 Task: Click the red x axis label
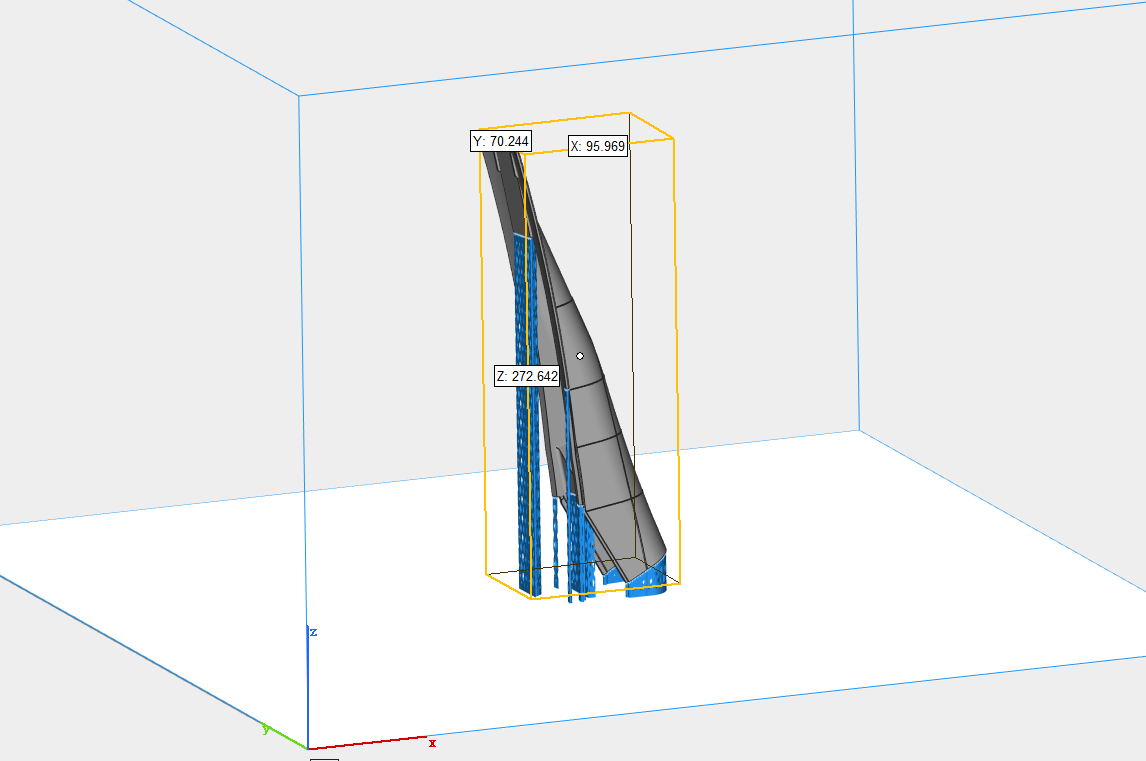(430, 744)
